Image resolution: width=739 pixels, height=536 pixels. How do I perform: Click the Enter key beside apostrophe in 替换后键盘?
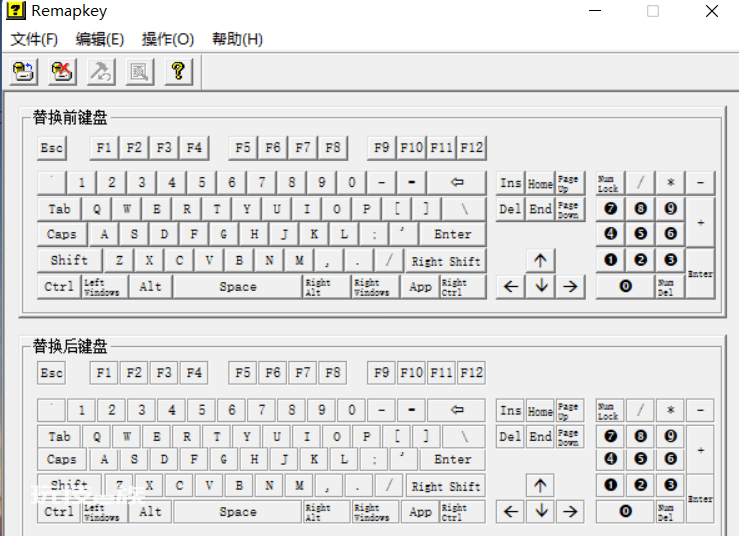pyautogui.click(x=452, y=459)
